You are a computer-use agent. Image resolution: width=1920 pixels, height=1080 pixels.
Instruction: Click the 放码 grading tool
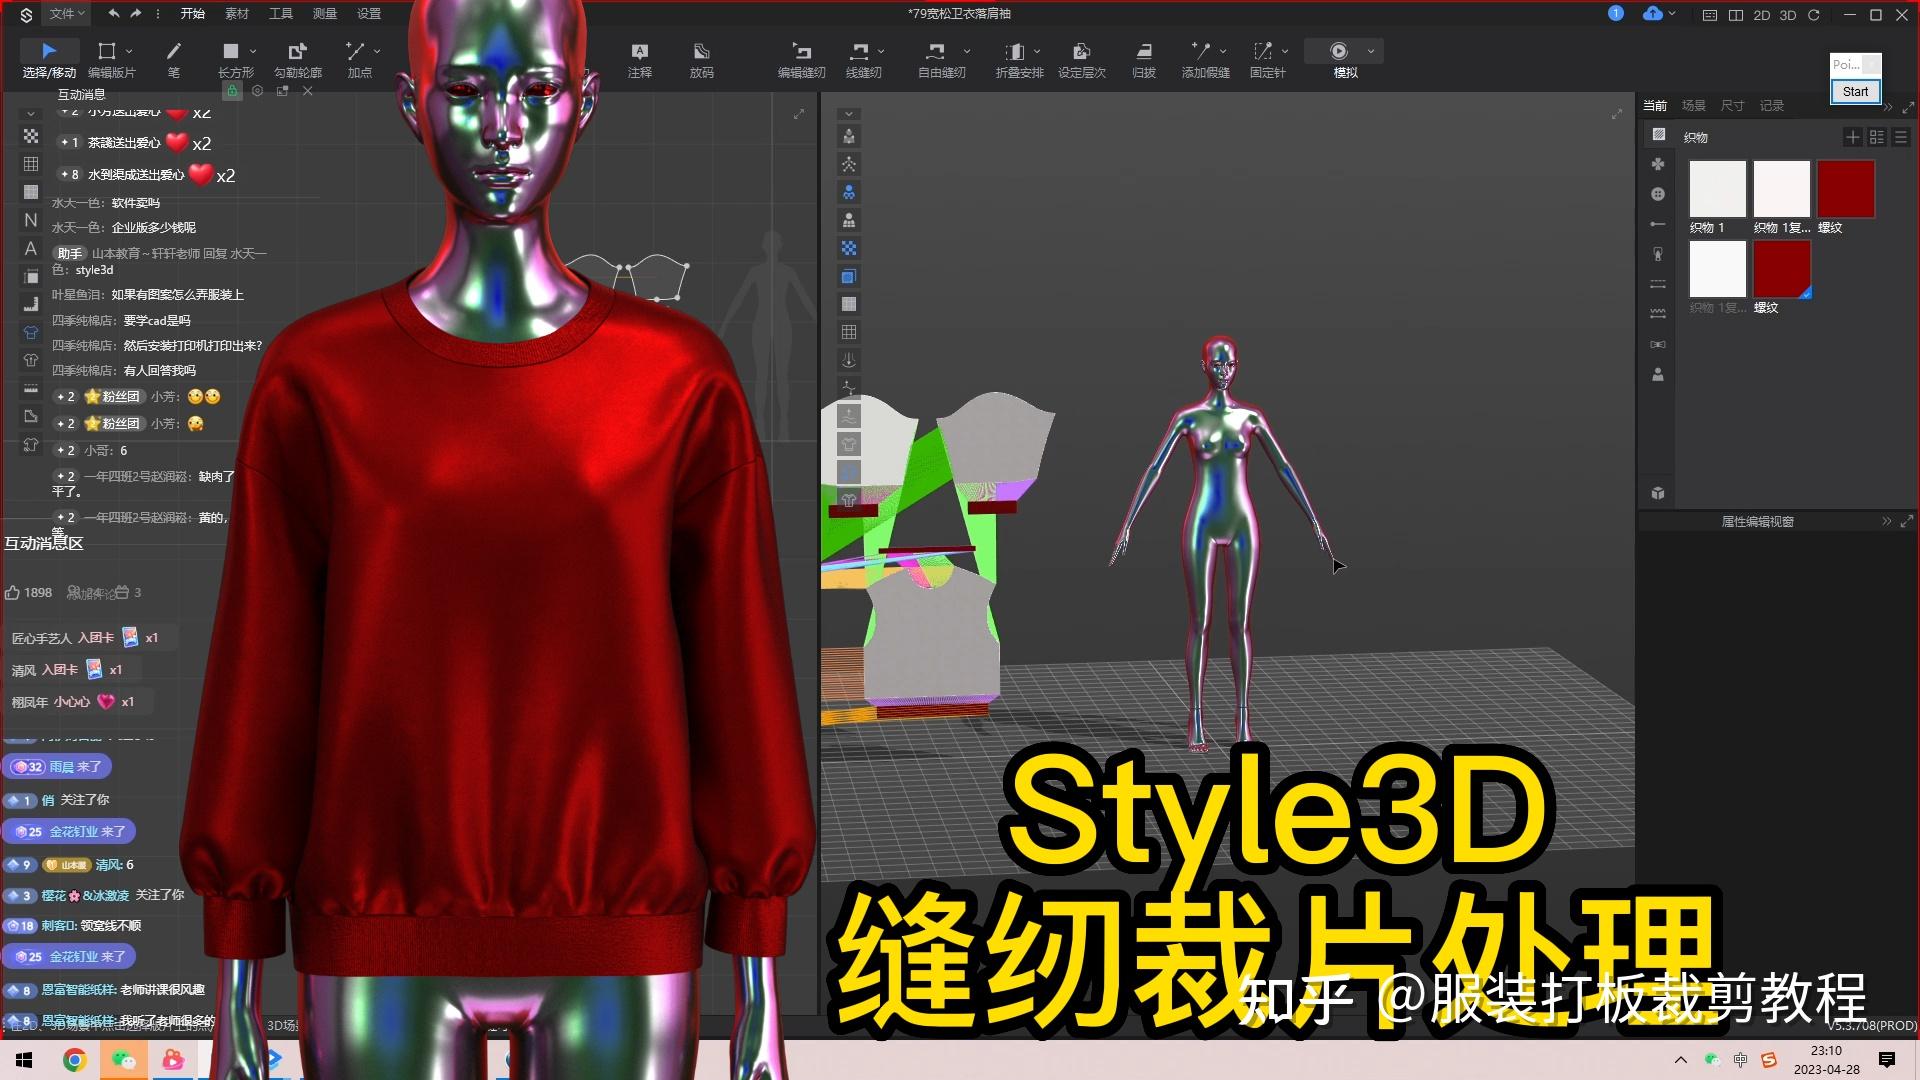coord(701,58)
